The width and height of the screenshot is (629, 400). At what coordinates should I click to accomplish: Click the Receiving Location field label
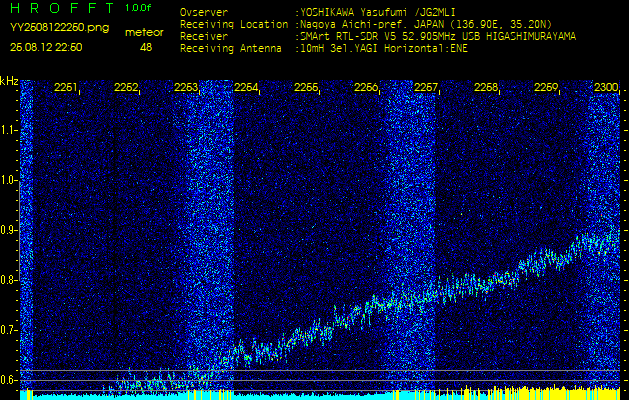pyautogui.click(x=234, y=24)
